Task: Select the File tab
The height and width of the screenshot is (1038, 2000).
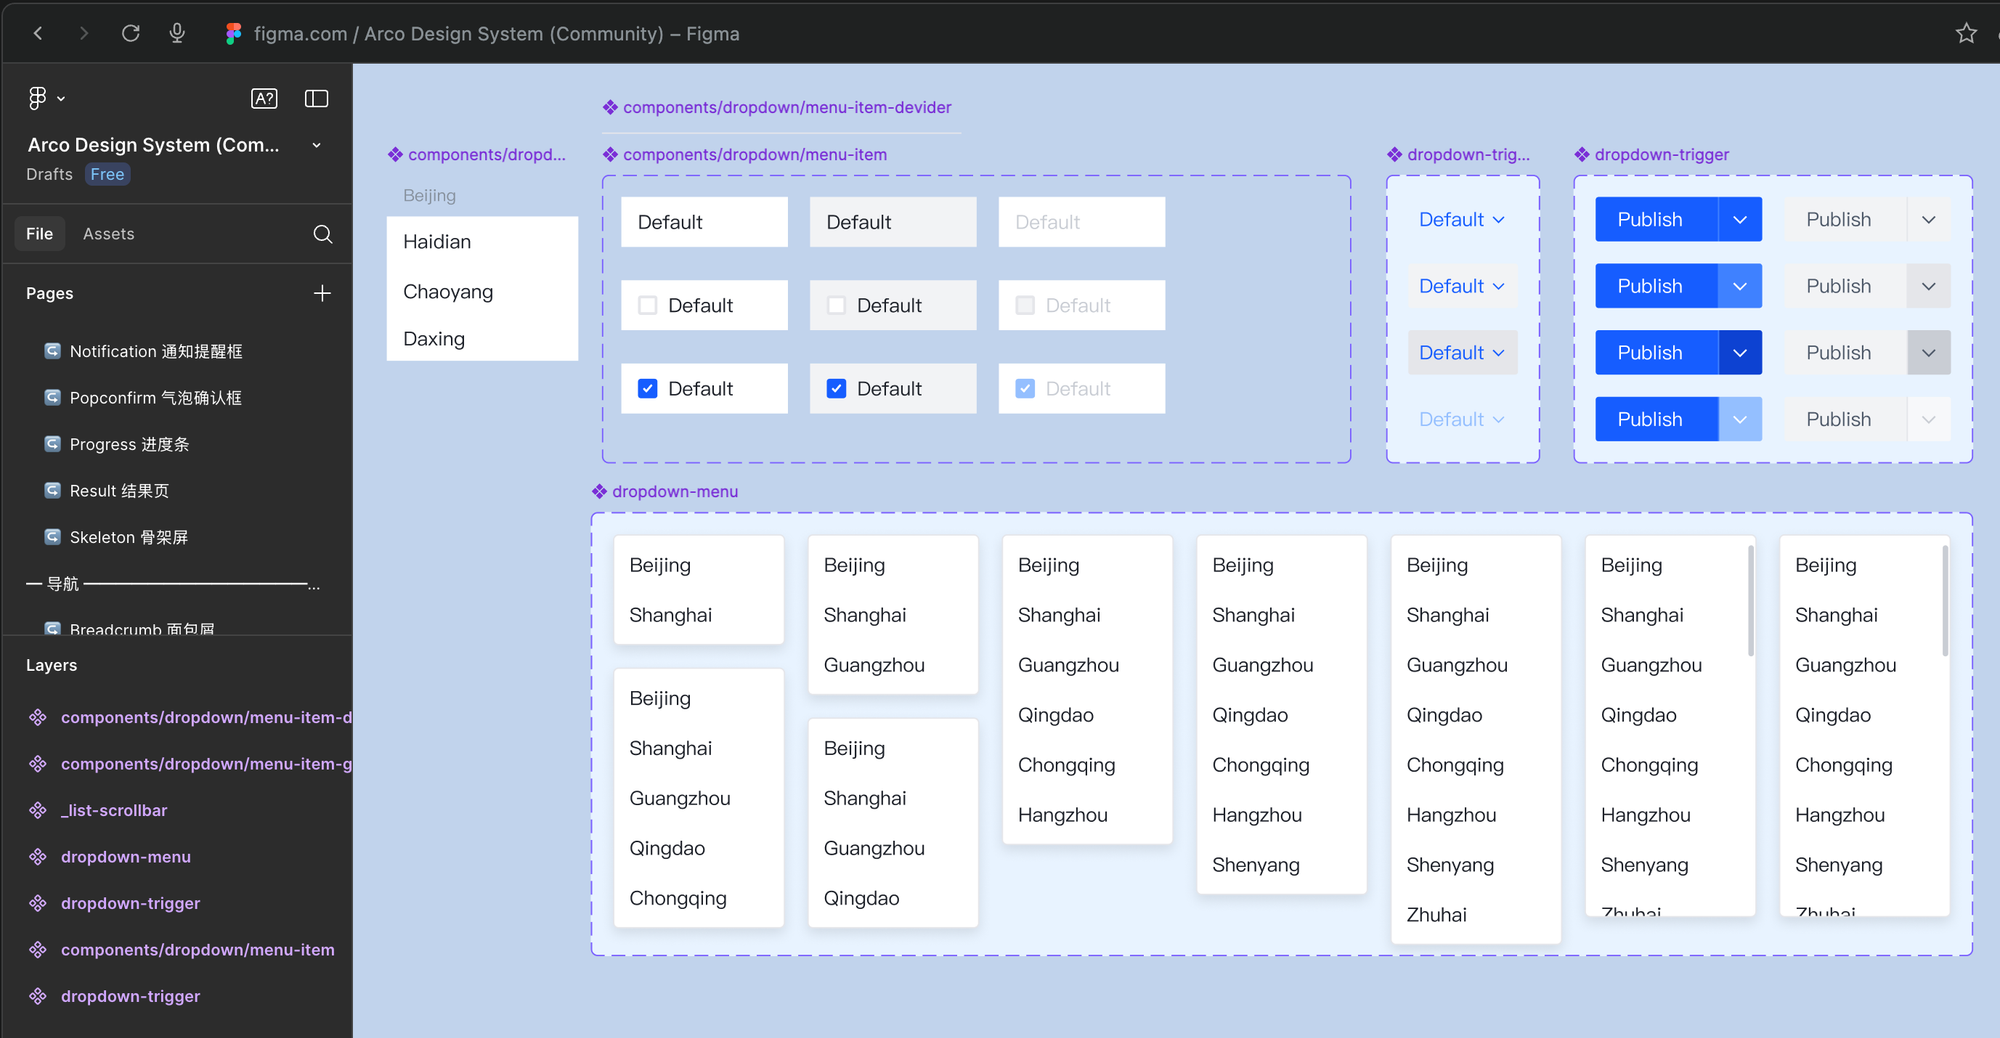Action: click(x=40, y=234)
